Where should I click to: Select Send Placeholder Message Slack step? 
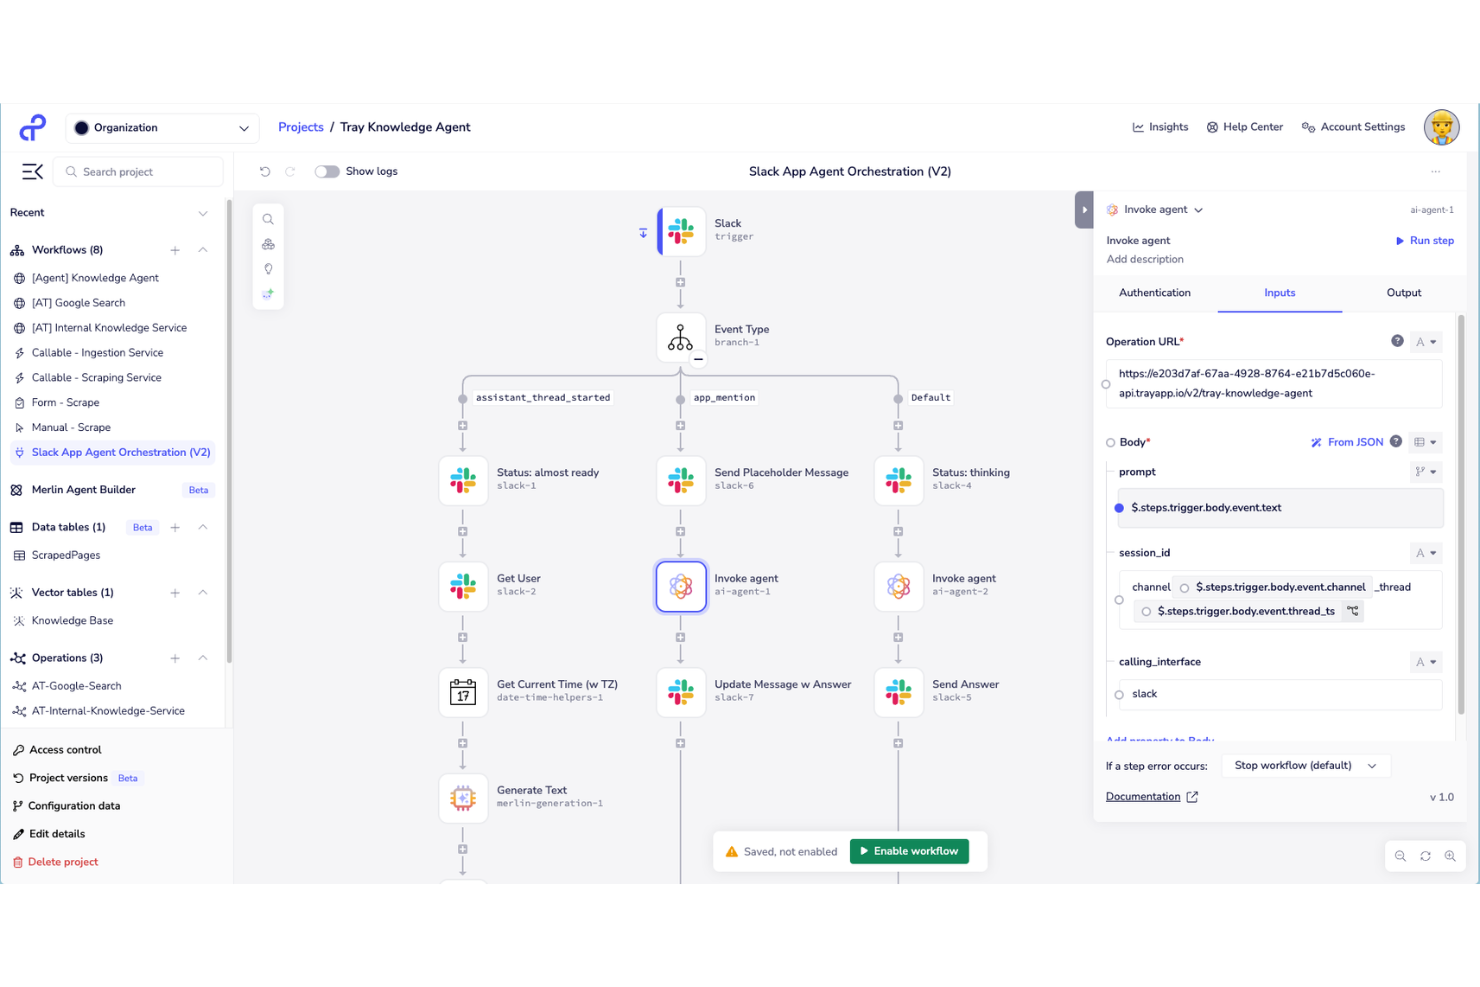(681, 480)
